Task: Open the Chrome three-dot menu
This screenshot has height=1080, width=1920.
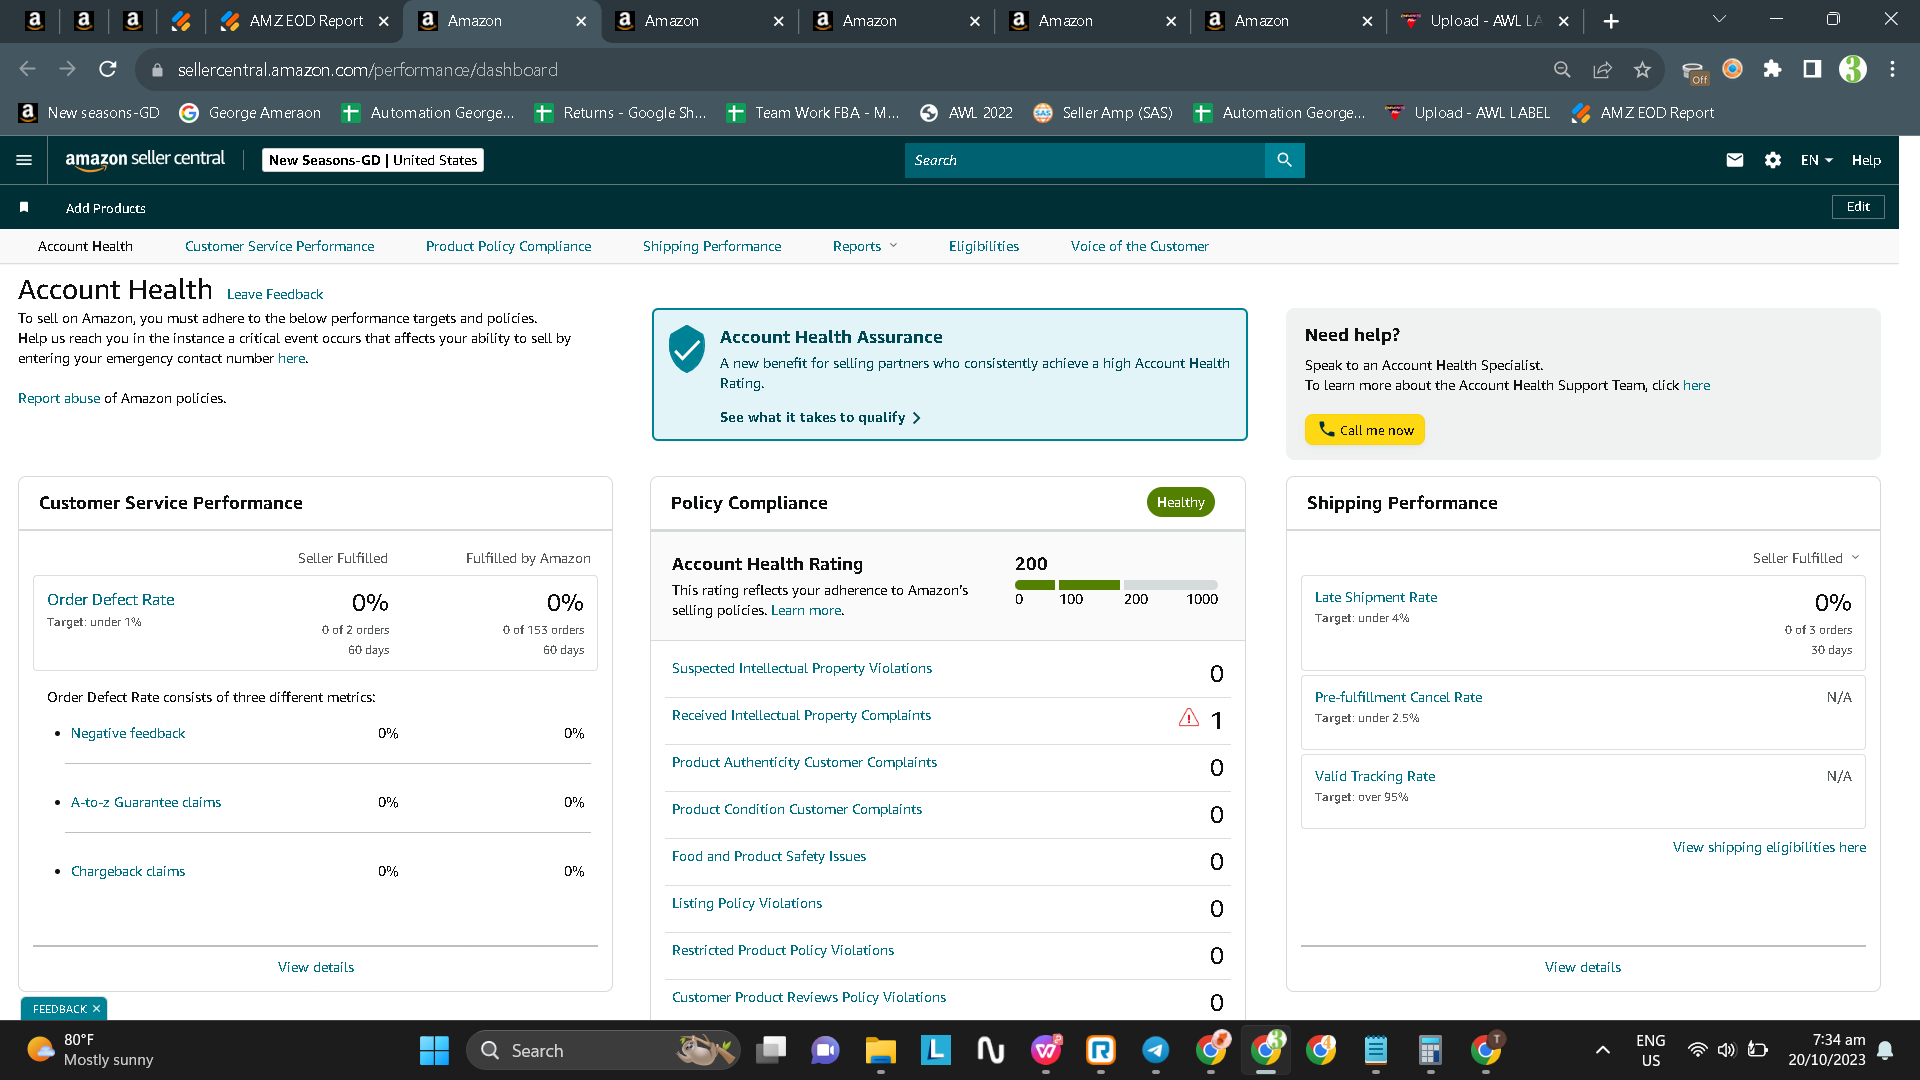Action: click(x=1893, y=69)
